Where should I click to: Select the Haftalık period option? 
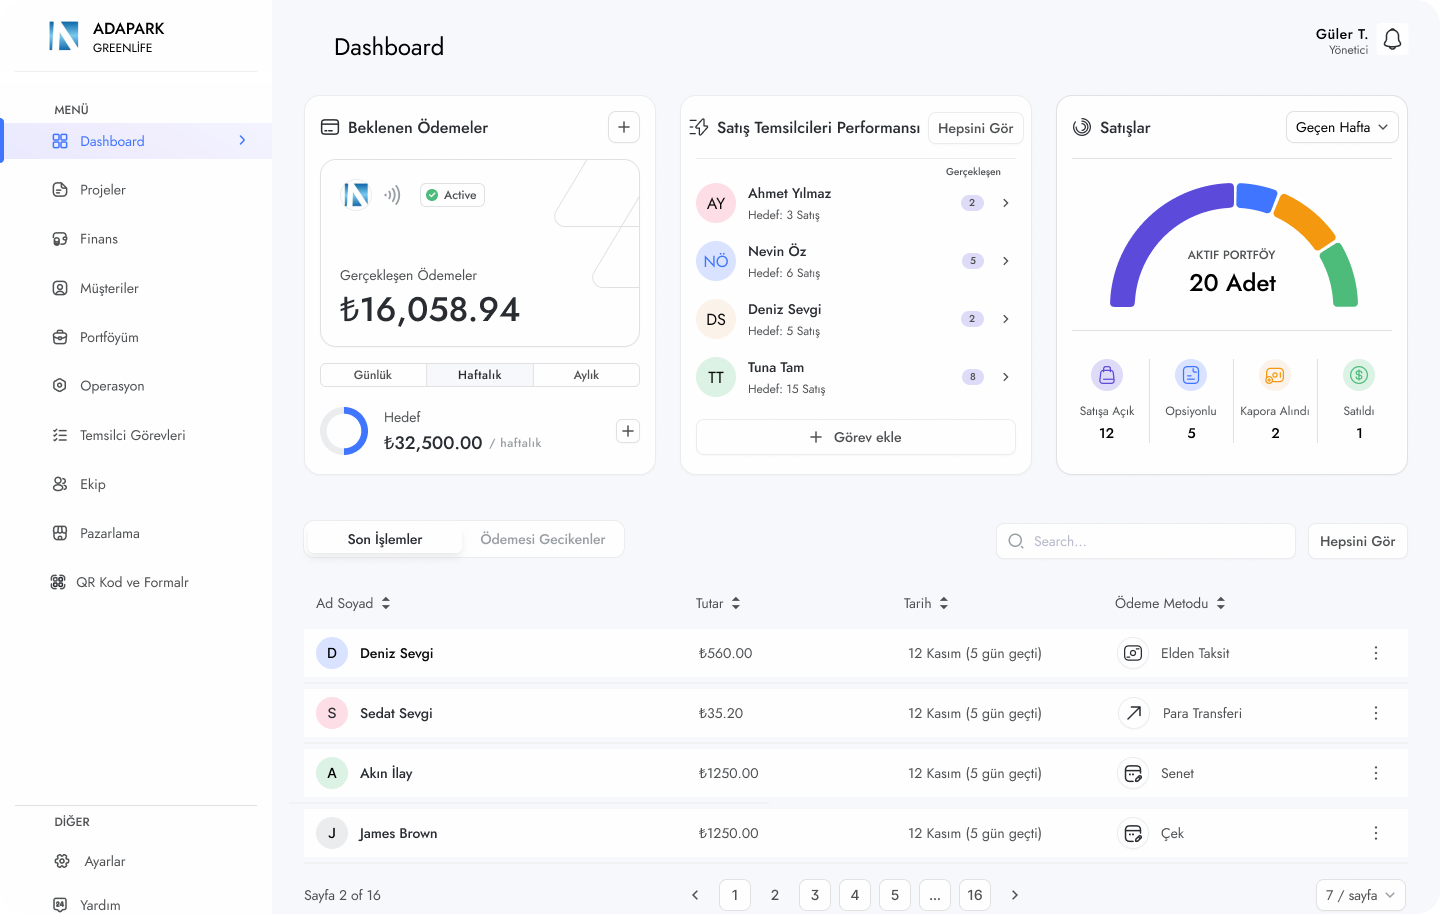click(480, 375)
